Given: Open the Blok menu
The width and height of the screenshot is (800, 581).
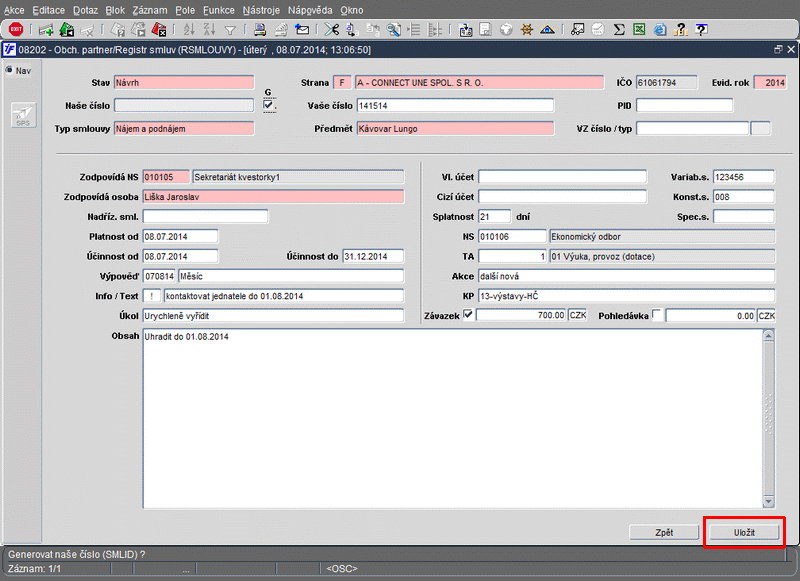Looking at the screenshot, I should (115, 10).
